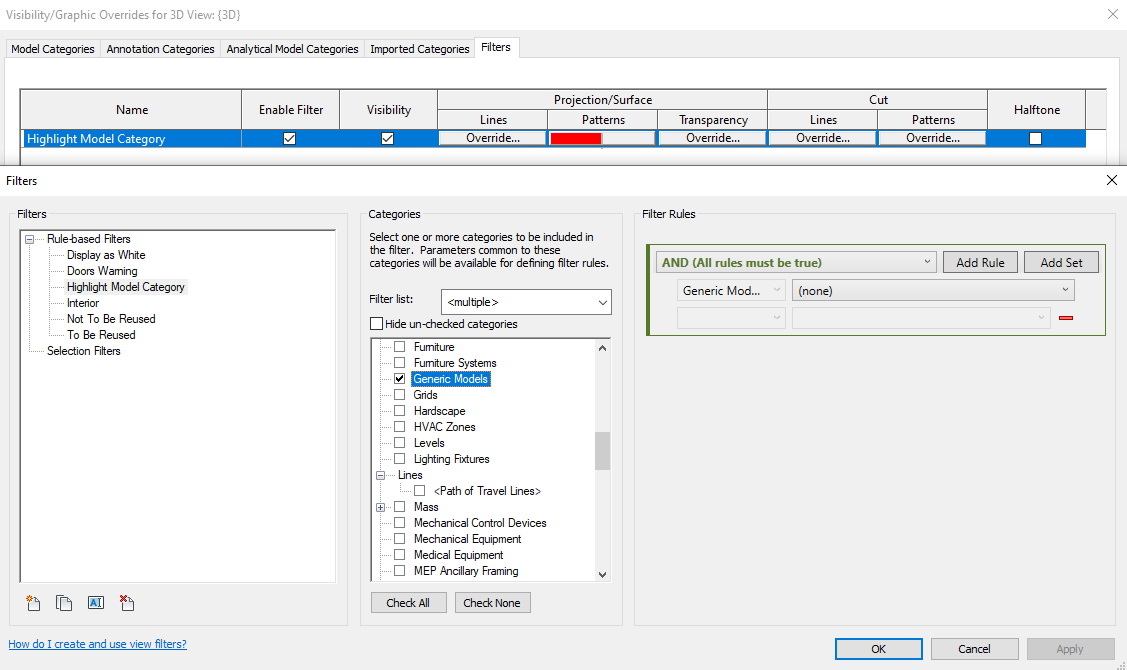Open the Cut Patterns Override settings

click(931, 137)
